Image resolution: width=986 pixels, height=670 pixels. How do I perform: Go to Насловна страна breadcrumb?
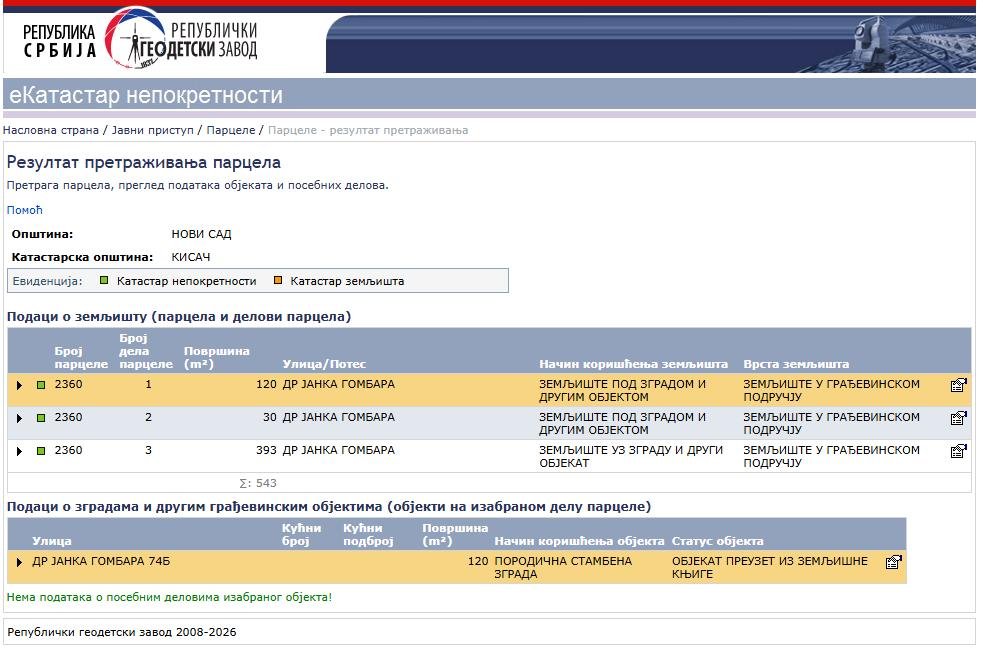[51, 130]
